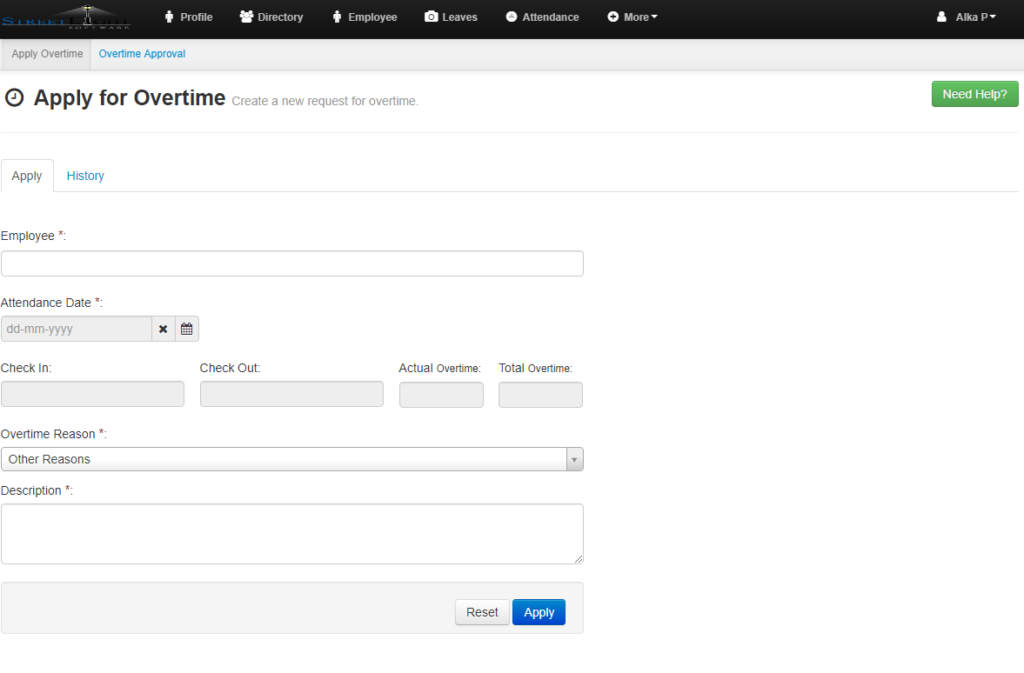
Task: Switch to the History tab
Action: 85,175
